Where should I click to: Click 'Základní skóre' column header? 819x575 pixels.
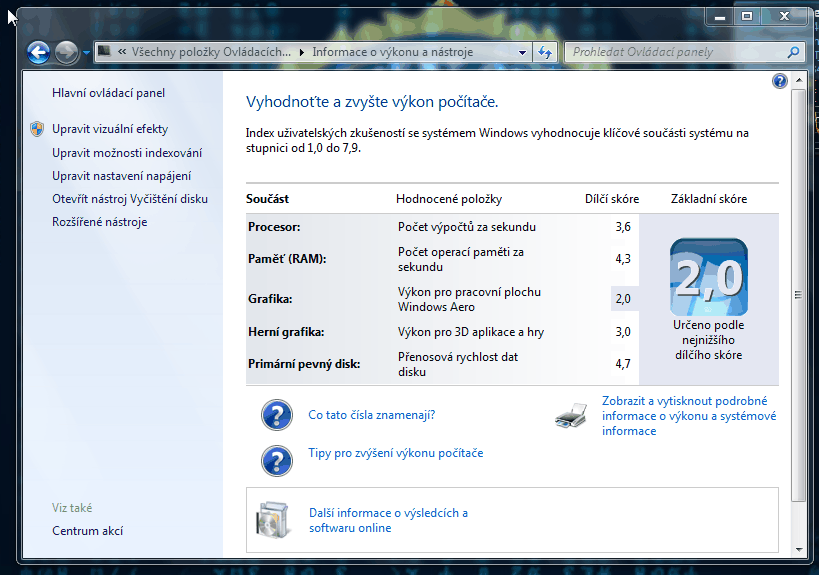click(709, 199)
